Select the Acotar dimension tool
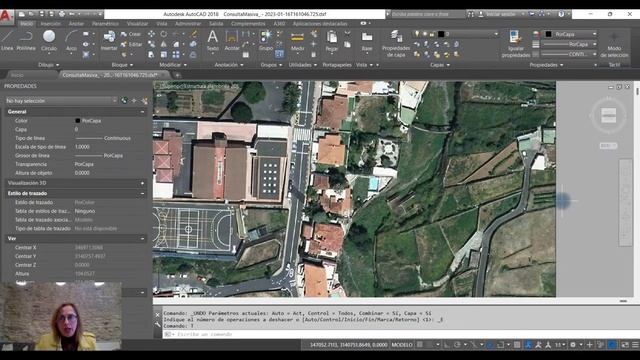 tap(232, 40)
